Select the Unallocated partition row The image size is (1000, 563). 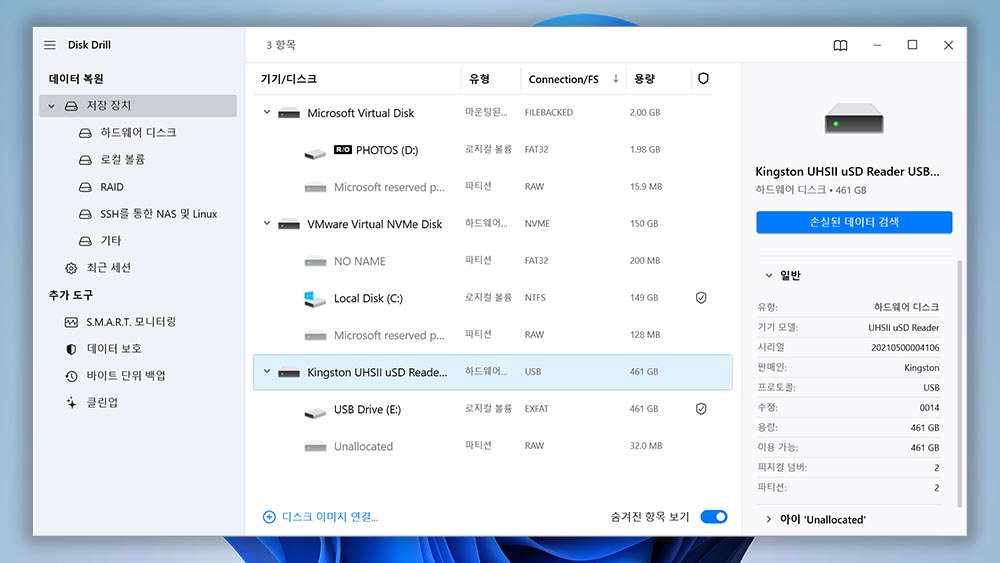[x=492, y=446]
